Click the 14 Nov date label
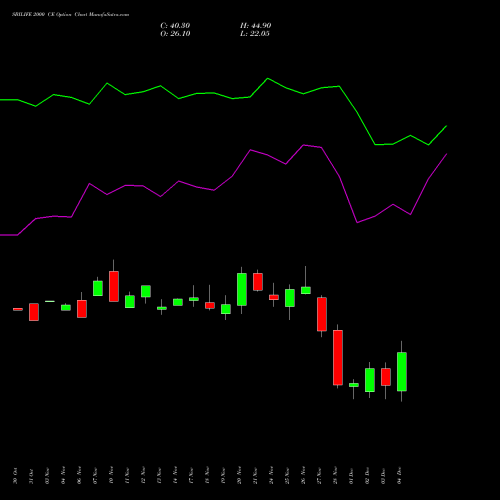The height and width of the screenshot is (500, 500). tap(175, 476)
